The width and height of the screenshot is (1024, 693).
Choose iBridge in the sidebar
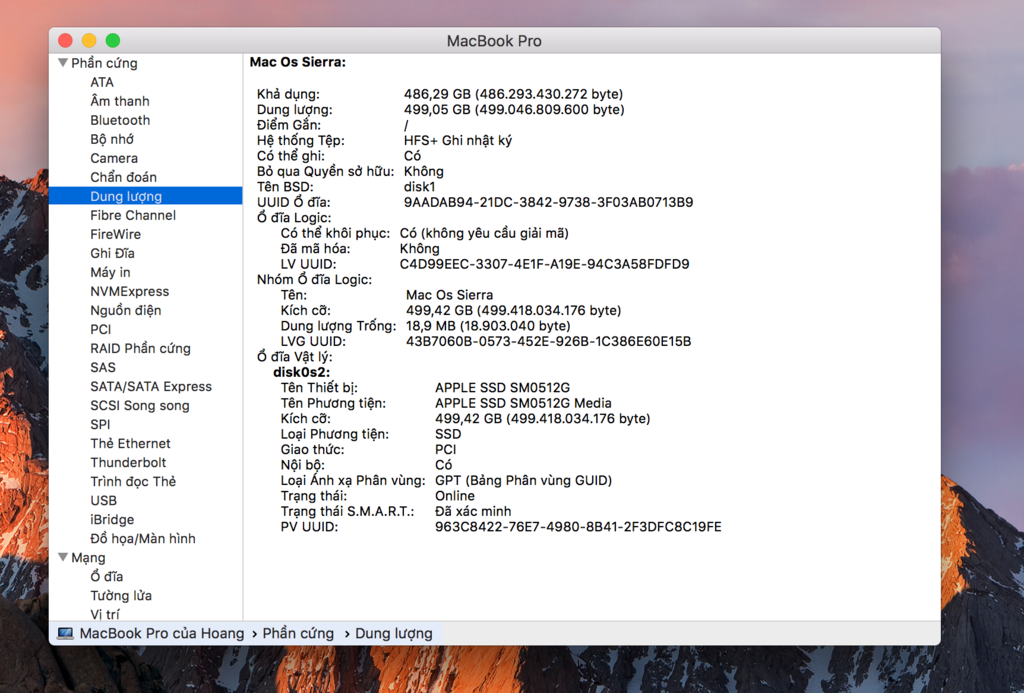coord(112,519)
